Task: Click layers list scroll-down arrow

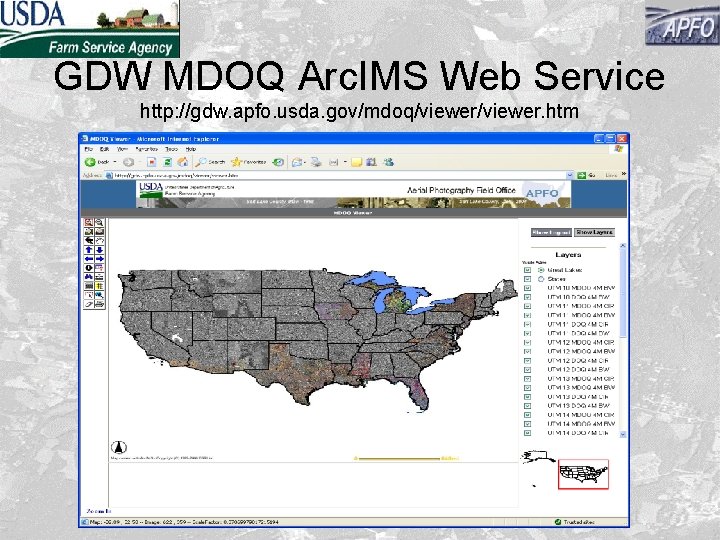Action: [623, 434]
